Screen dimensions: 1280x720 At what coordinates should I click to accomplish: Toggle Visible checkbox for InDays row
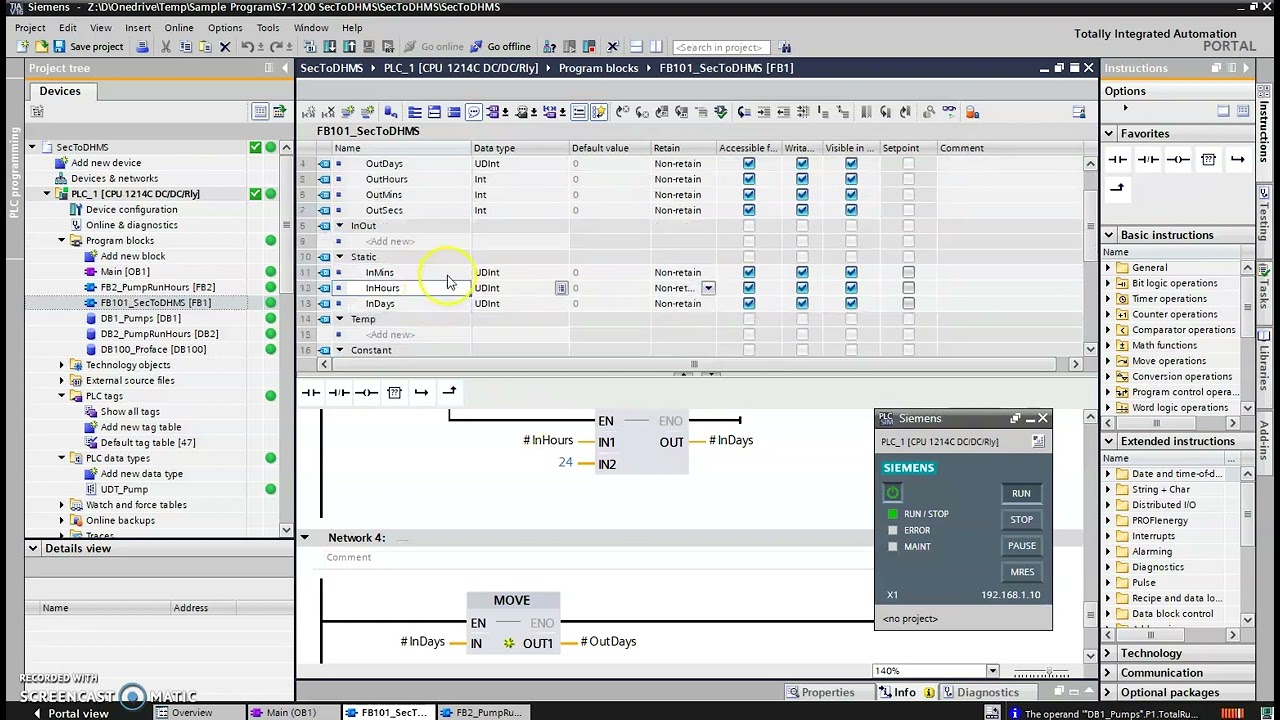851,303
